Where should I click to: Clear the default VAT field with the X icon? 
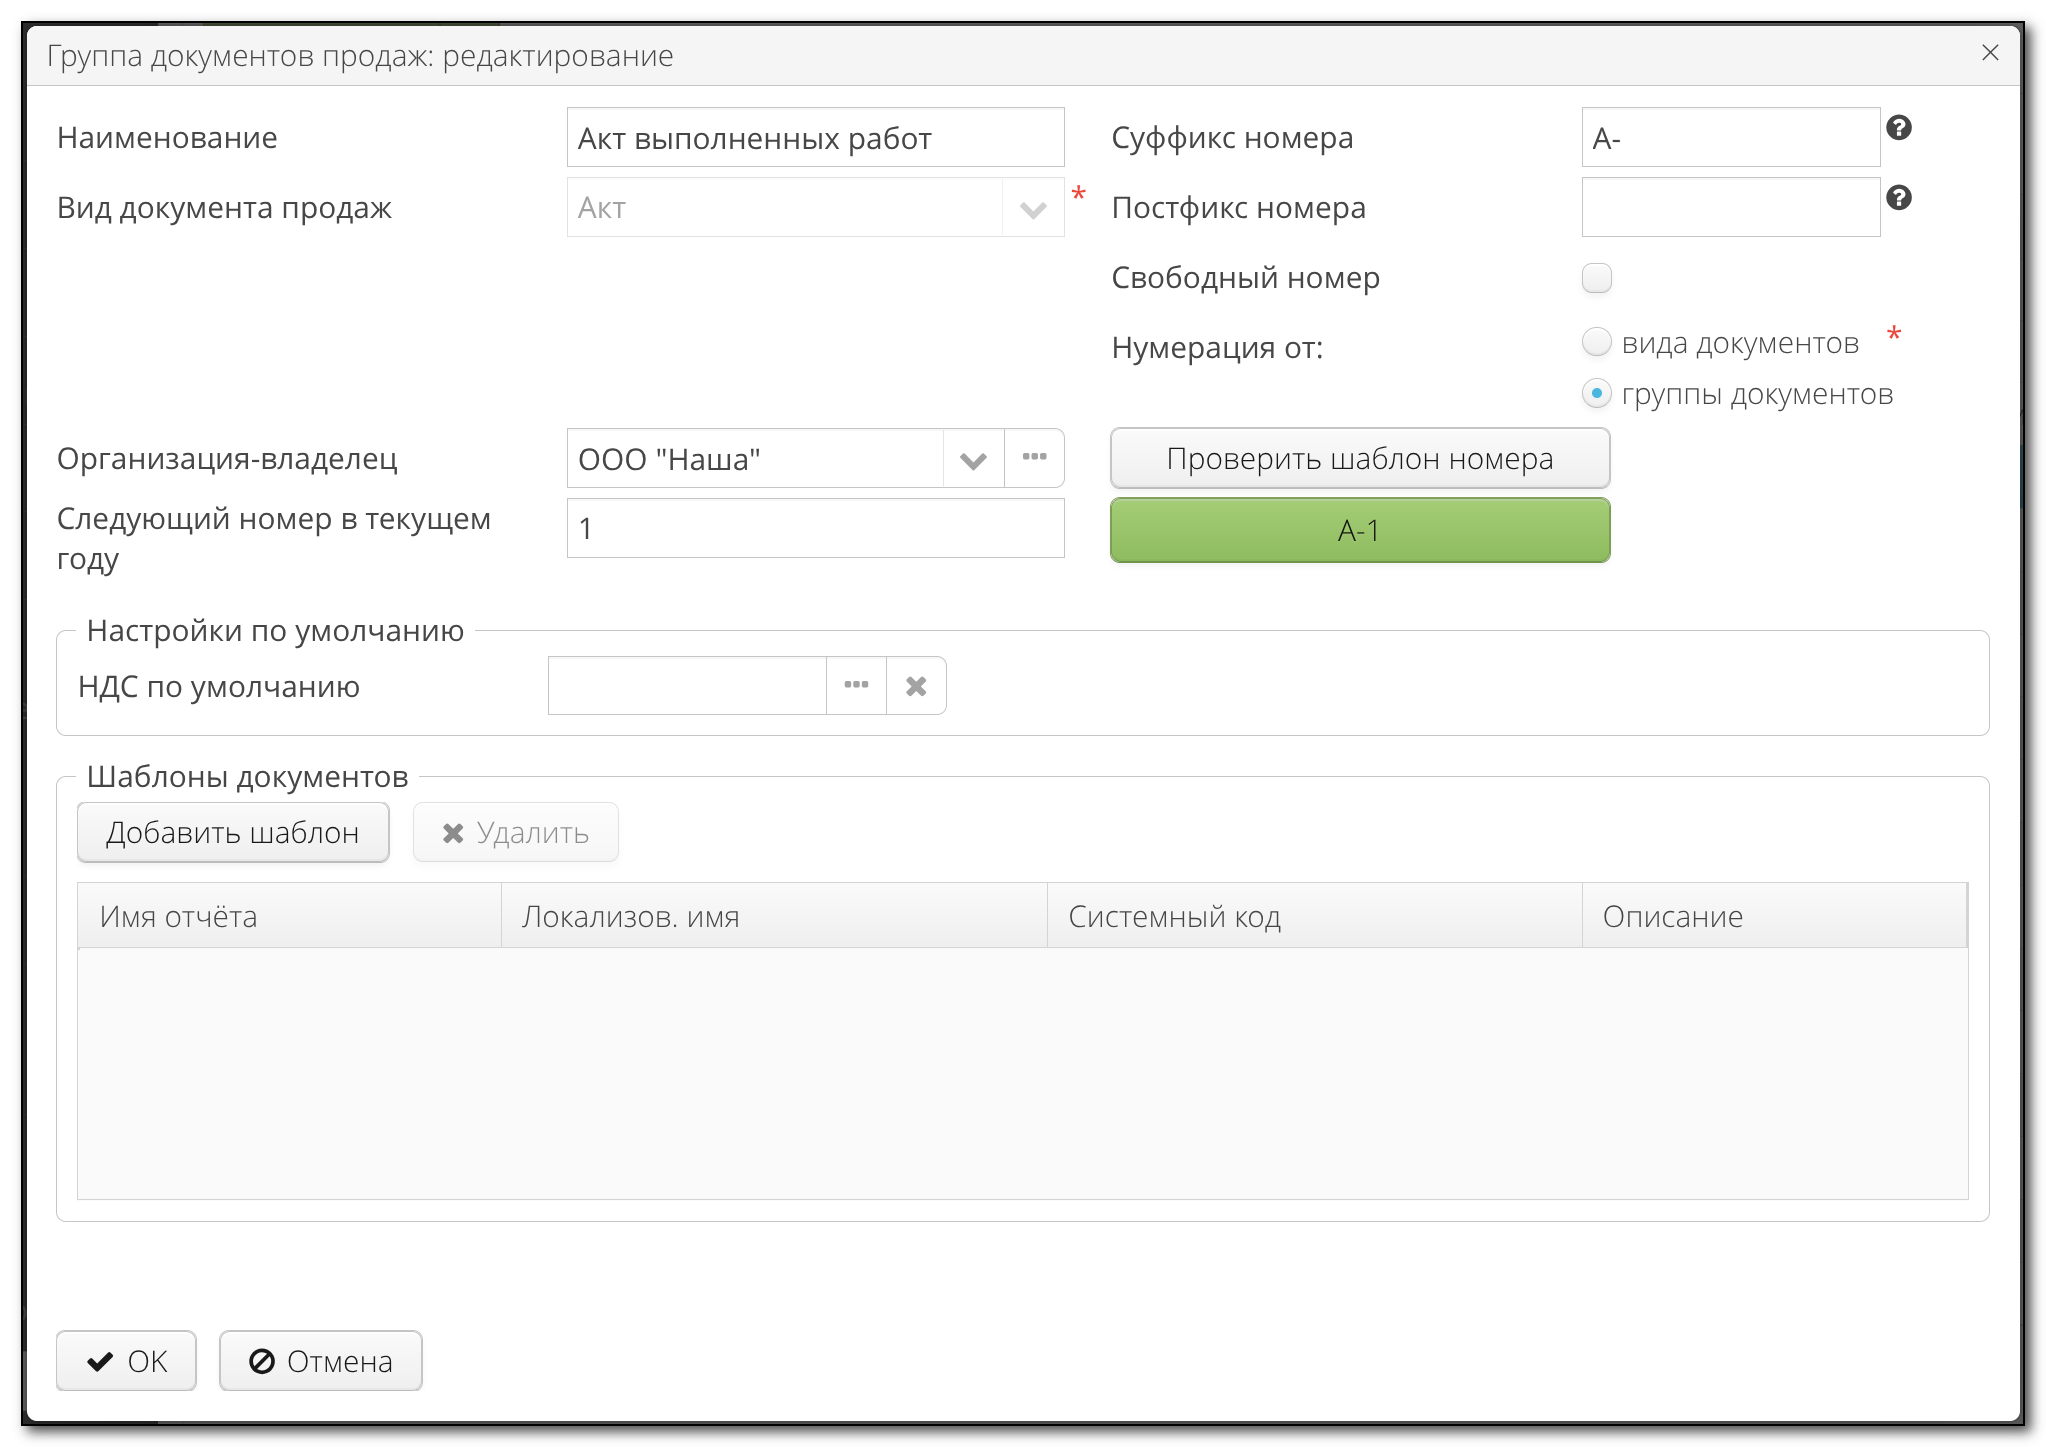[915, 685]
